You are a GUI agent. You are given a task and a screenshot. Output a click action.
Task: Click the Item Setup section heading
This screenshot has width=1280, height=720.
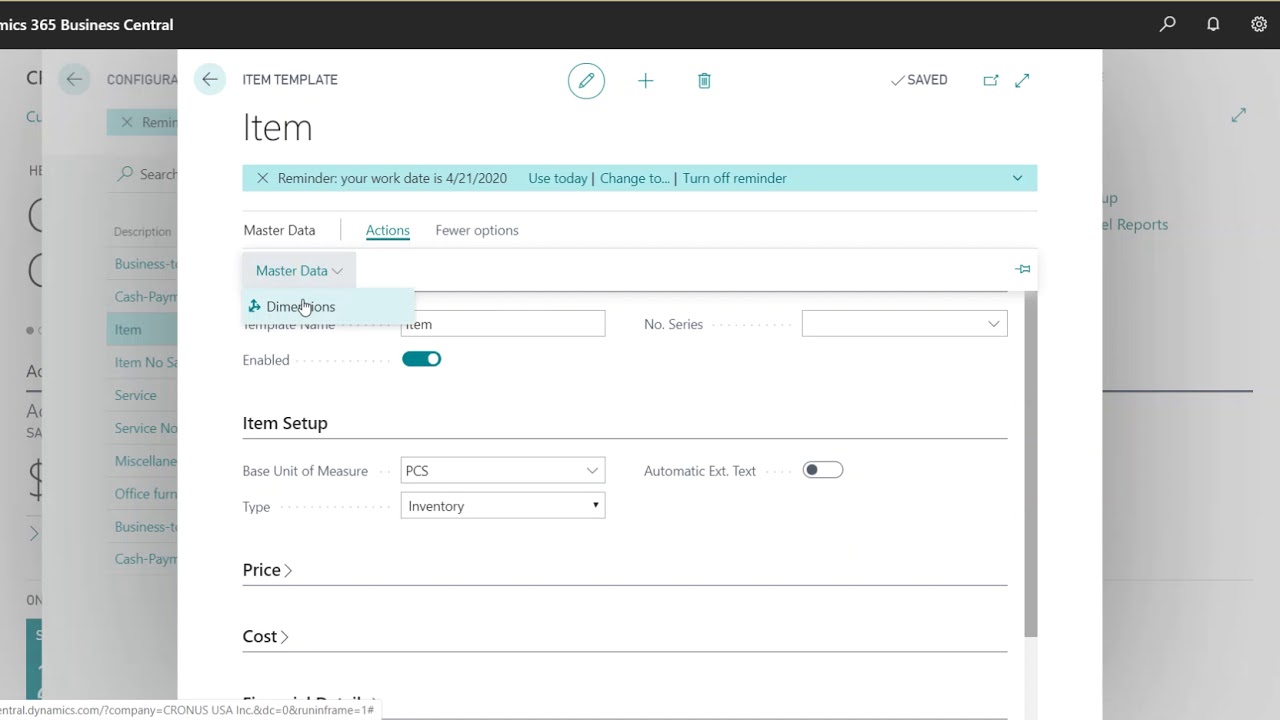(x=285, y=423)
